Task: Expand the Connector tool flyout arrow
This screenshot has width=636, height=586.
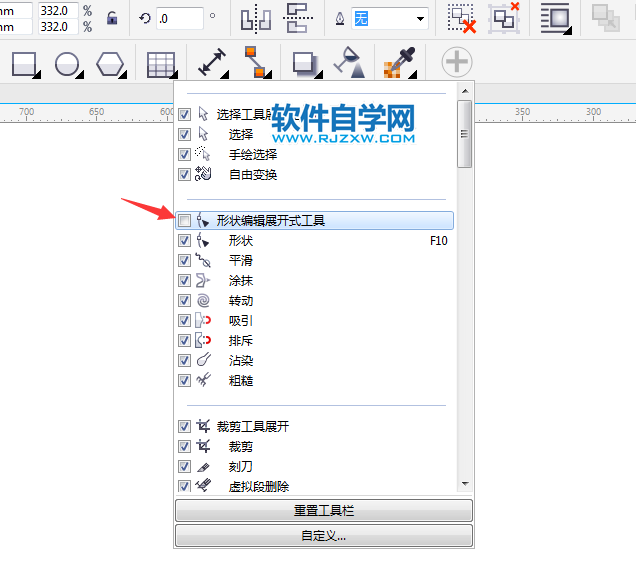Action: click(x=268, y=74)
